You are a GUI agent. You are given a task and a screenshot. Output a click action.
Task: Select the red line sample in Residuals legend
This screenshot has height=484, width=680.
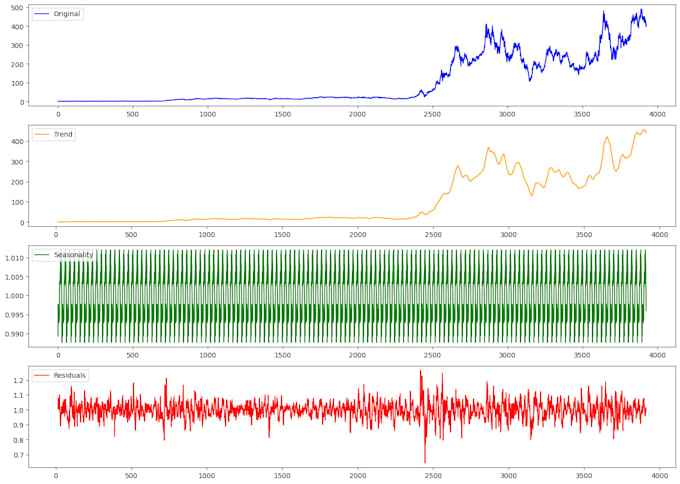[x=42, y=375]
